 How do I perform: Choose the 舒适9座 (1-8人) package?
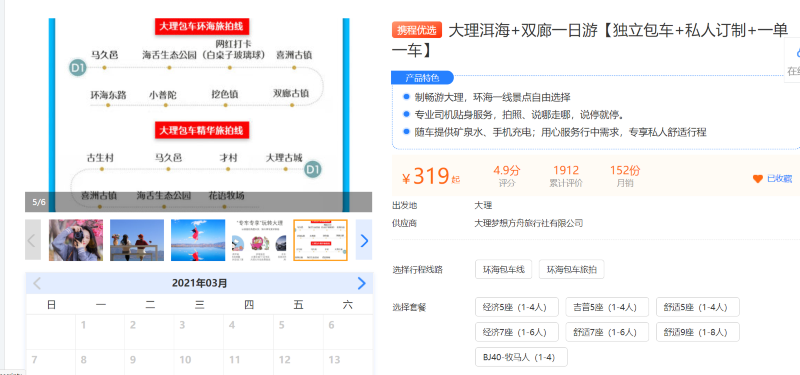697,332
